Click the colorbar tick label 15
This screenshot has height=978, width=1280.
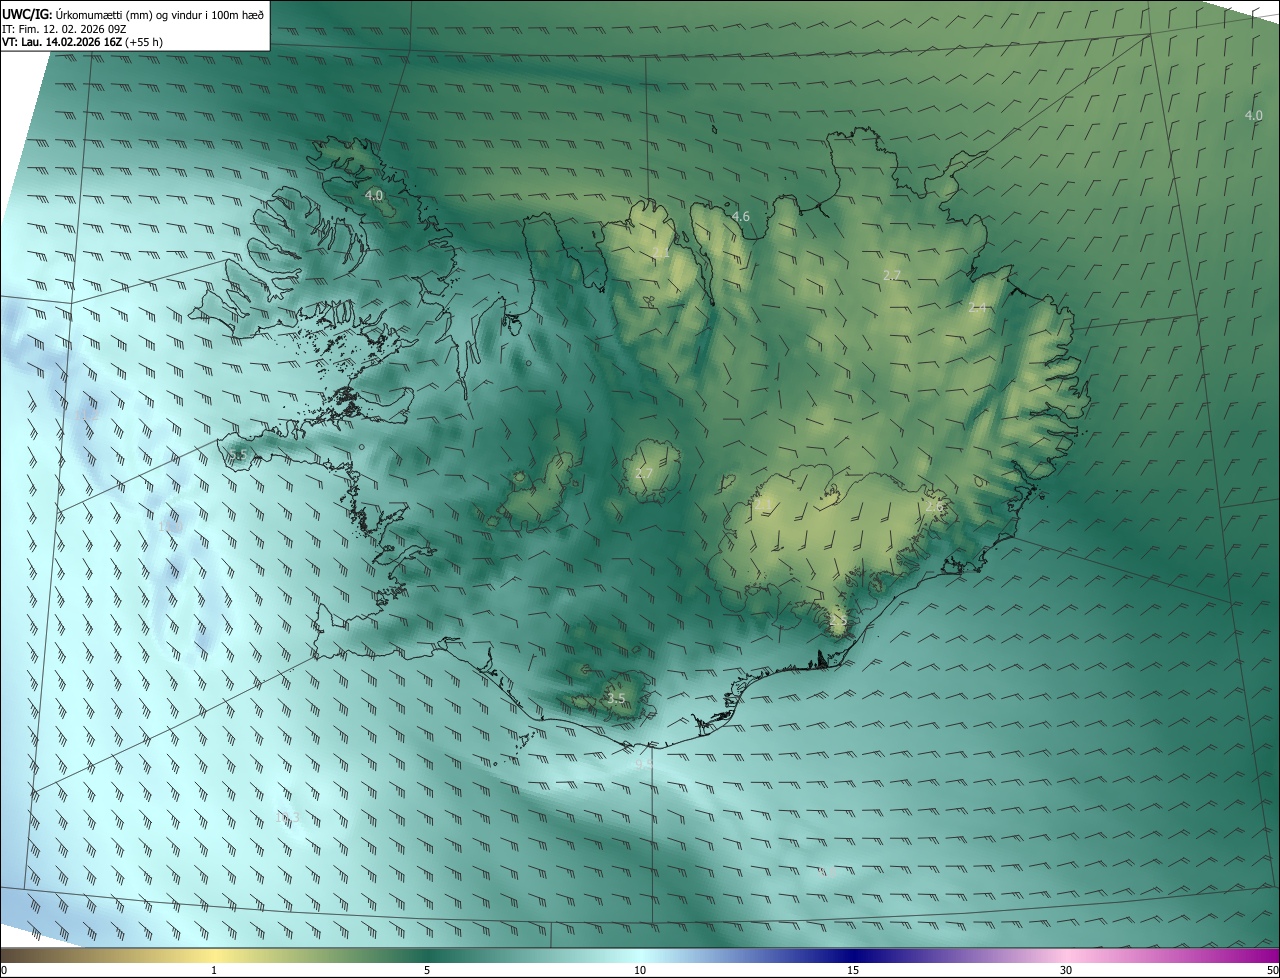853,970
